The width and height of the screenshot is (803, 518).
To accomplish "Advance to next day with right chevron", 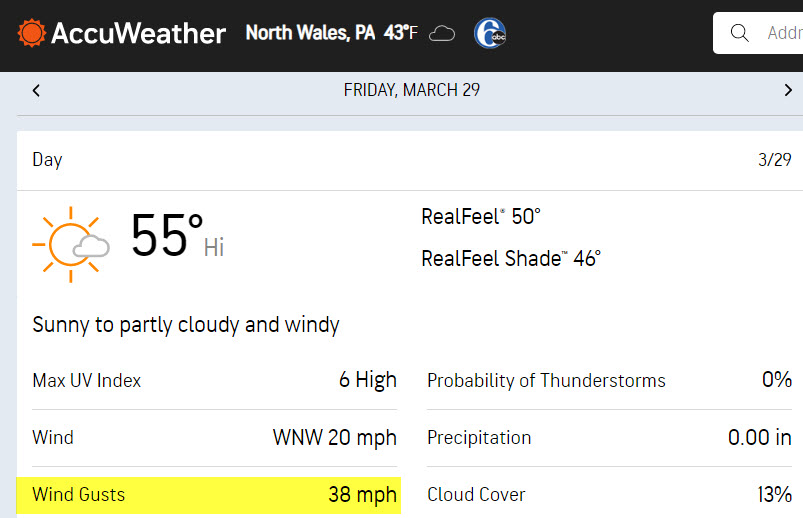I will (788, 90).
